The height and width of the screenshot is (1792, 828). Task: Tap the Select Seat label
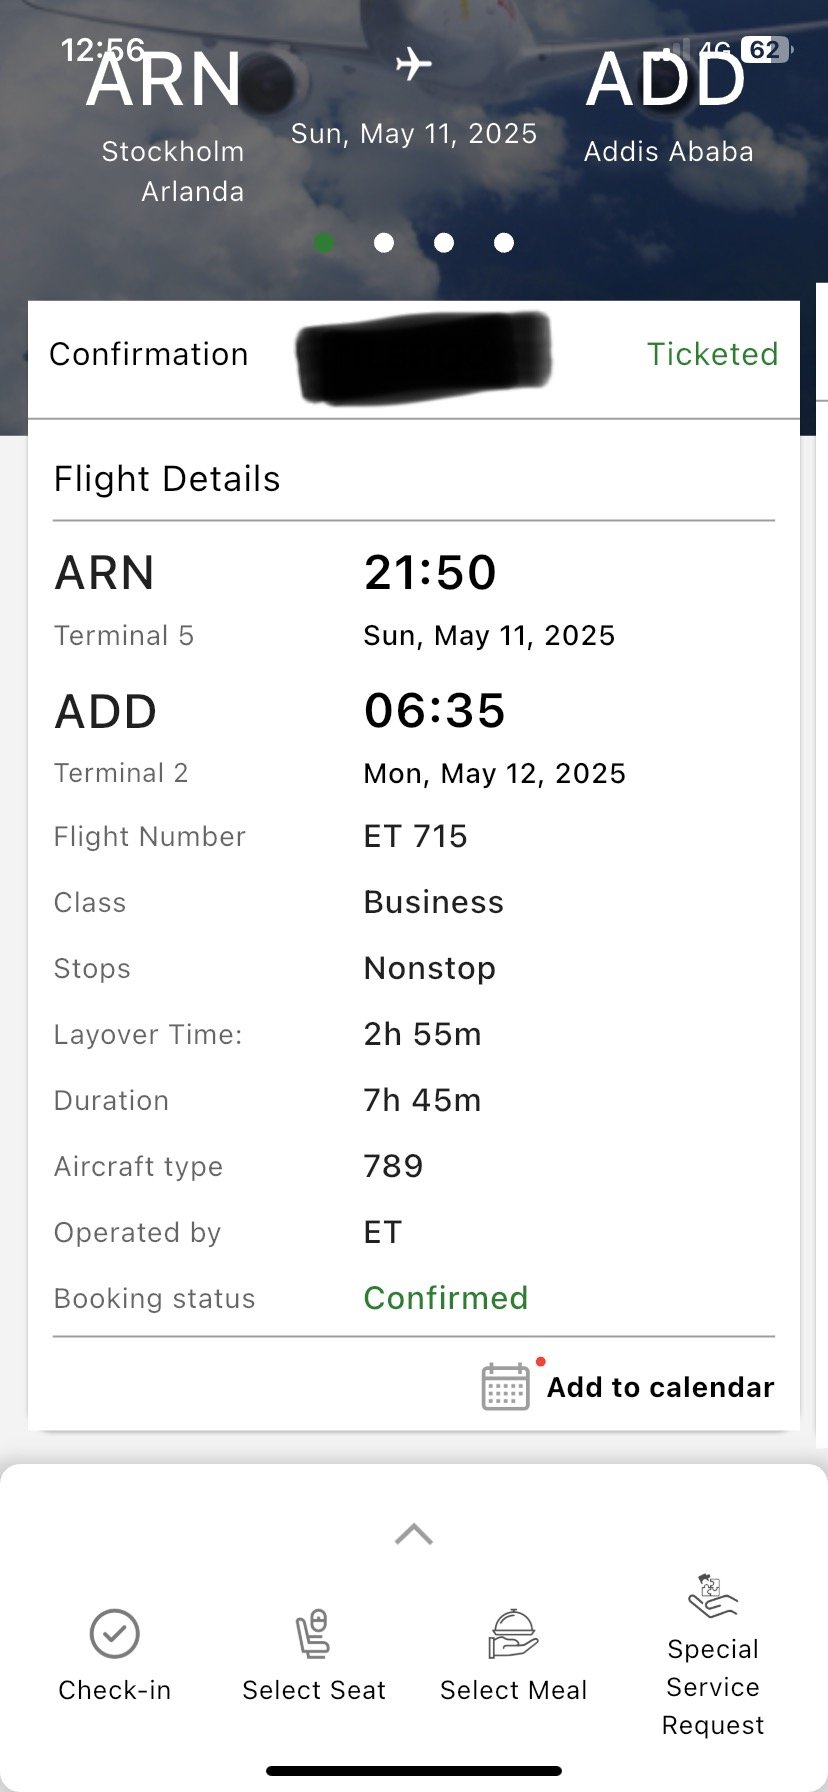[314, 1690]
